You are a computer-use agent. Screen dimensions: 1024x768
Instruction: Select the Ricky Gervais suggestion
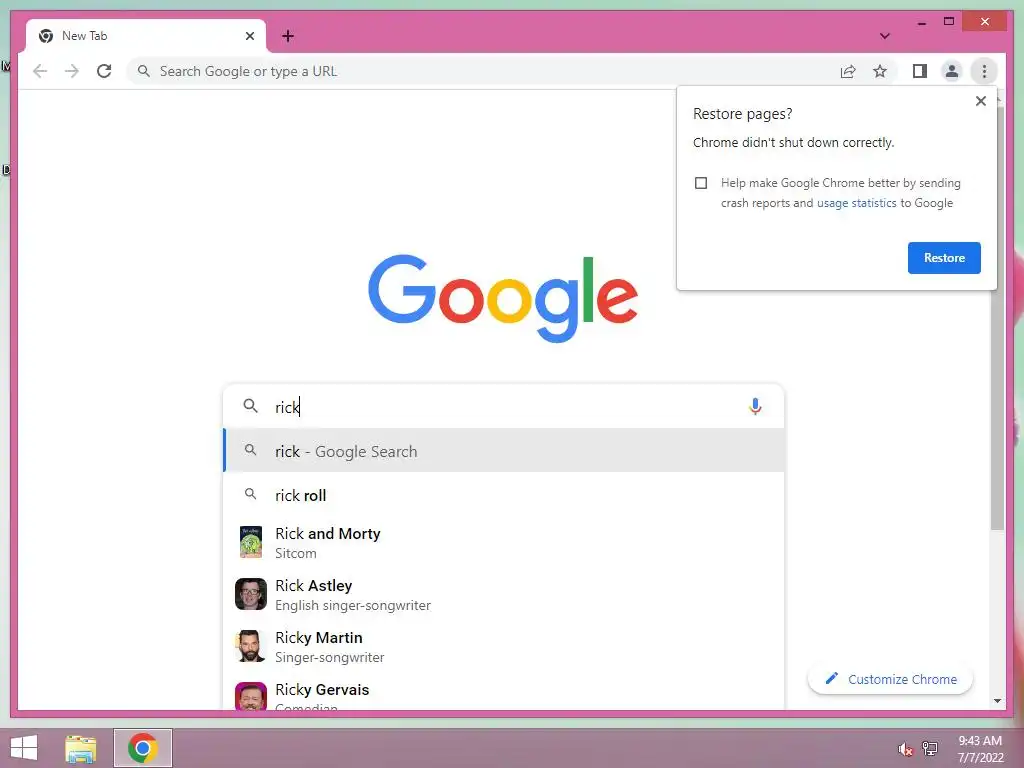[x=503, y=694]
